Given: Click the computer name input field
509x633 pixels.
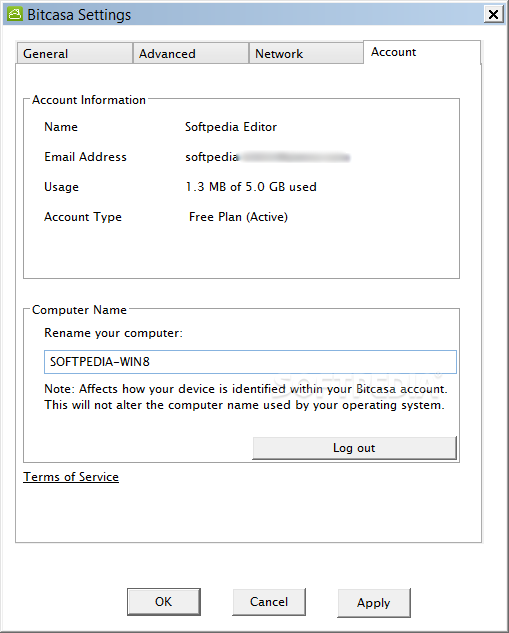Looking at the screenshot, I should (250, 362).
